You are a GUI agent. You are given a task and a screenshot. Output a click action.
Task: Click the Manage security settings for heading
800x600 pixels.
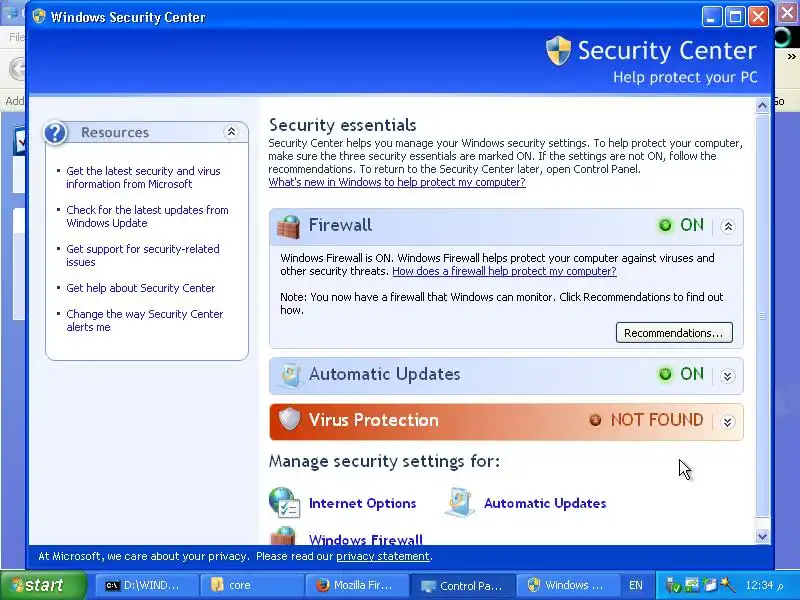coord(384,461)
